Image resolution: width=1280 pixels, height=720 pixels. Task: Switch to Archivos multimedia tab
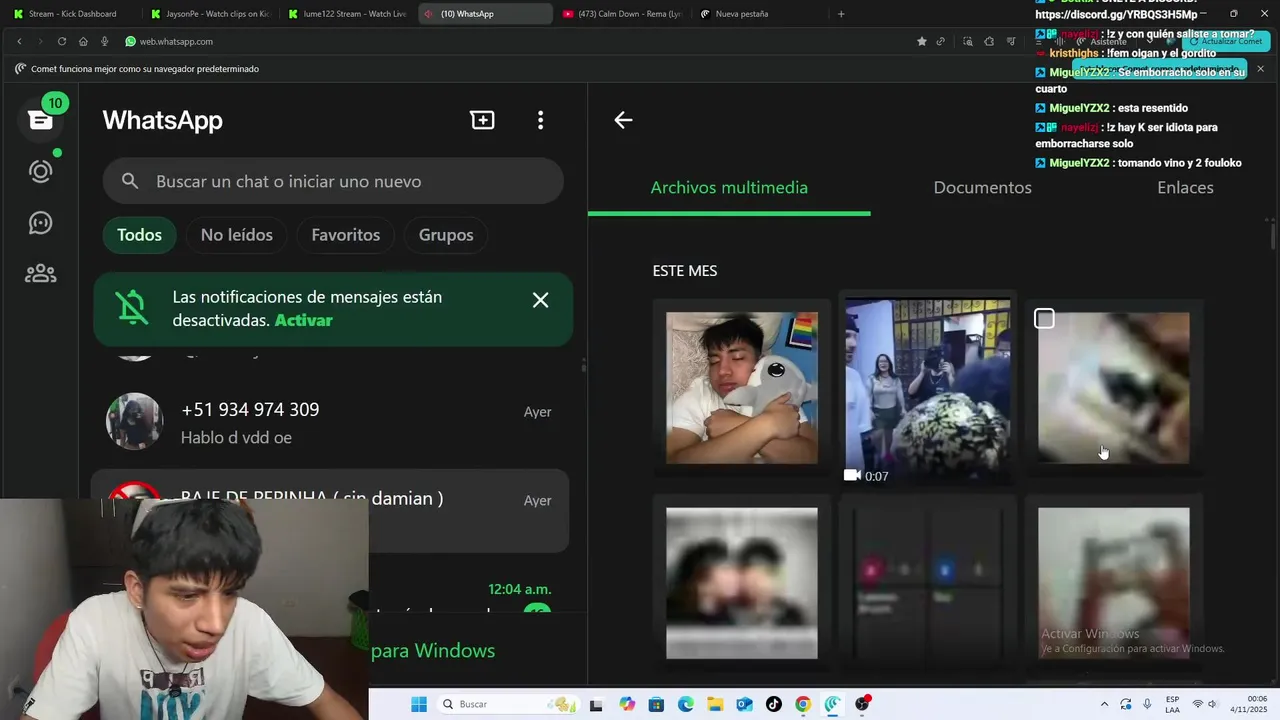coord(729,188)
